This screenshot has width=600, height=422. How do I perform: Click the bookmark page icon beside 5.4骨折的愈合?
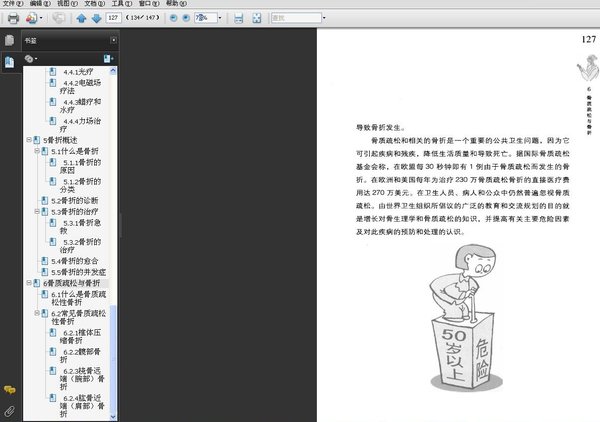point(44,261)
